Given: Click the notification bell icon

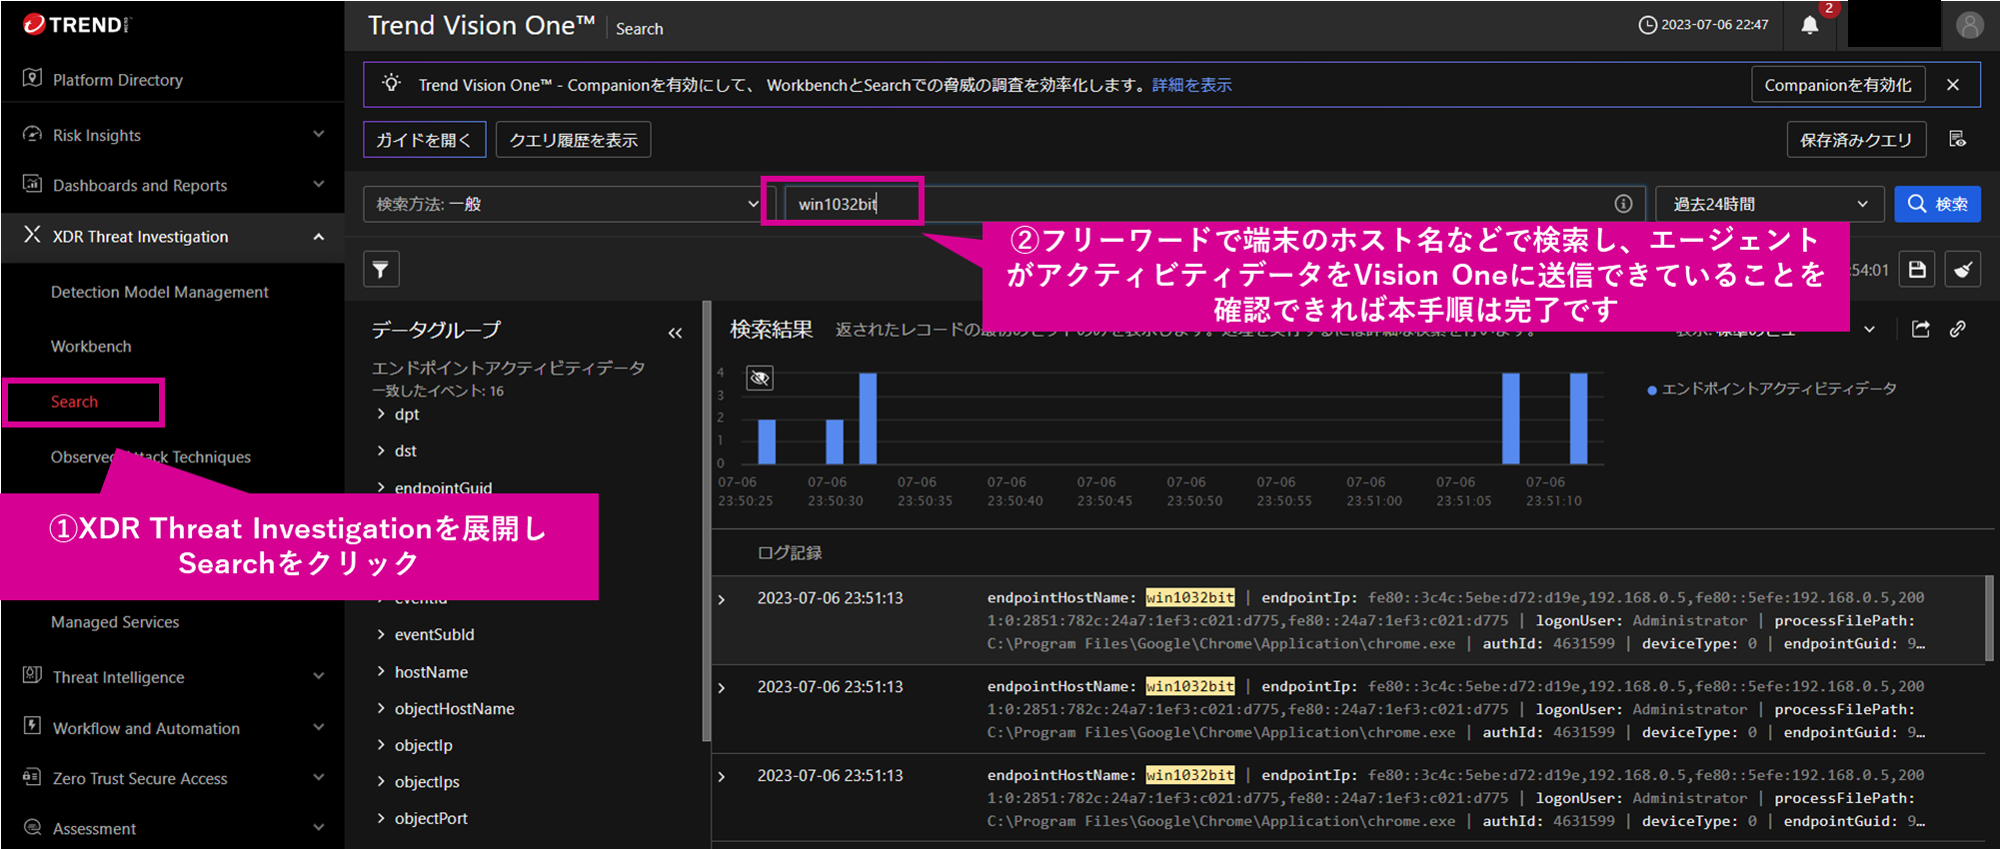Looking at the screenshot, I should pyautogui.click(x=1809, y=25).
